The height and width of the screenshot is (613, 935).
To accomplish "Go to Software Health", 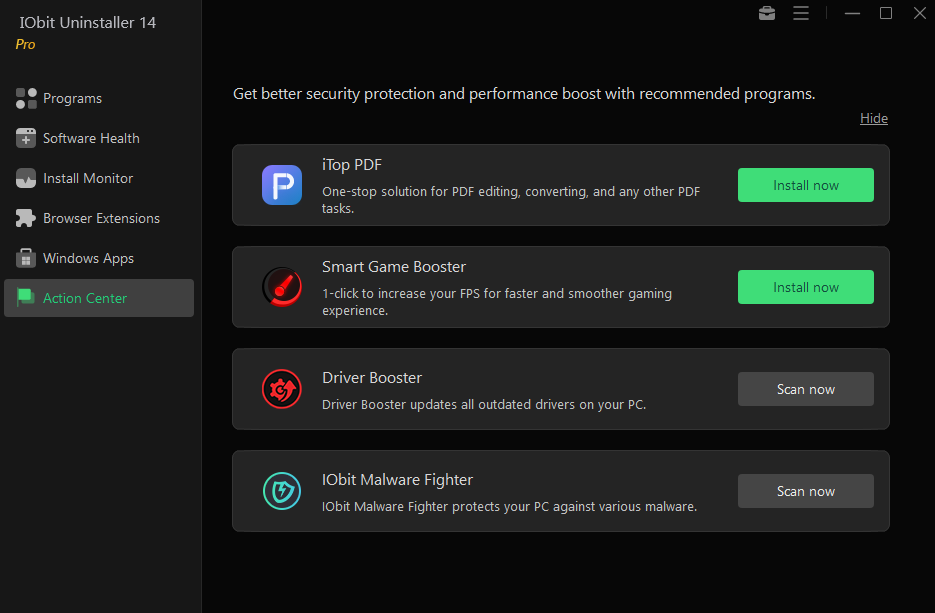I will coord(99,138).
